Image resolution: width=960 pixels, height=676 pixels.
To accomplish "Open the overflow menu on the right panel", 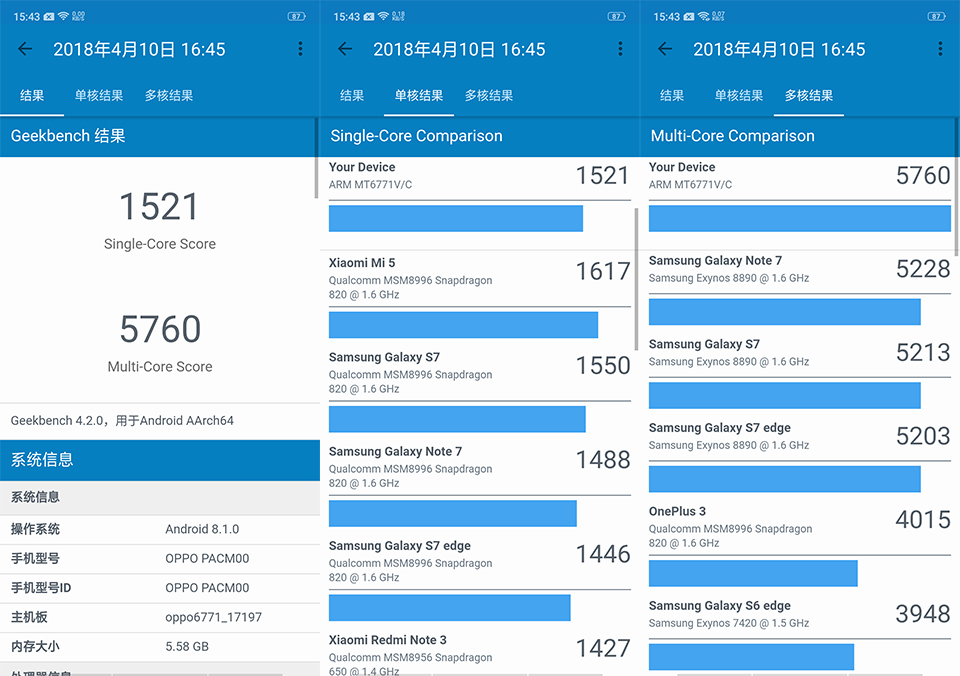I will [939, 48].
